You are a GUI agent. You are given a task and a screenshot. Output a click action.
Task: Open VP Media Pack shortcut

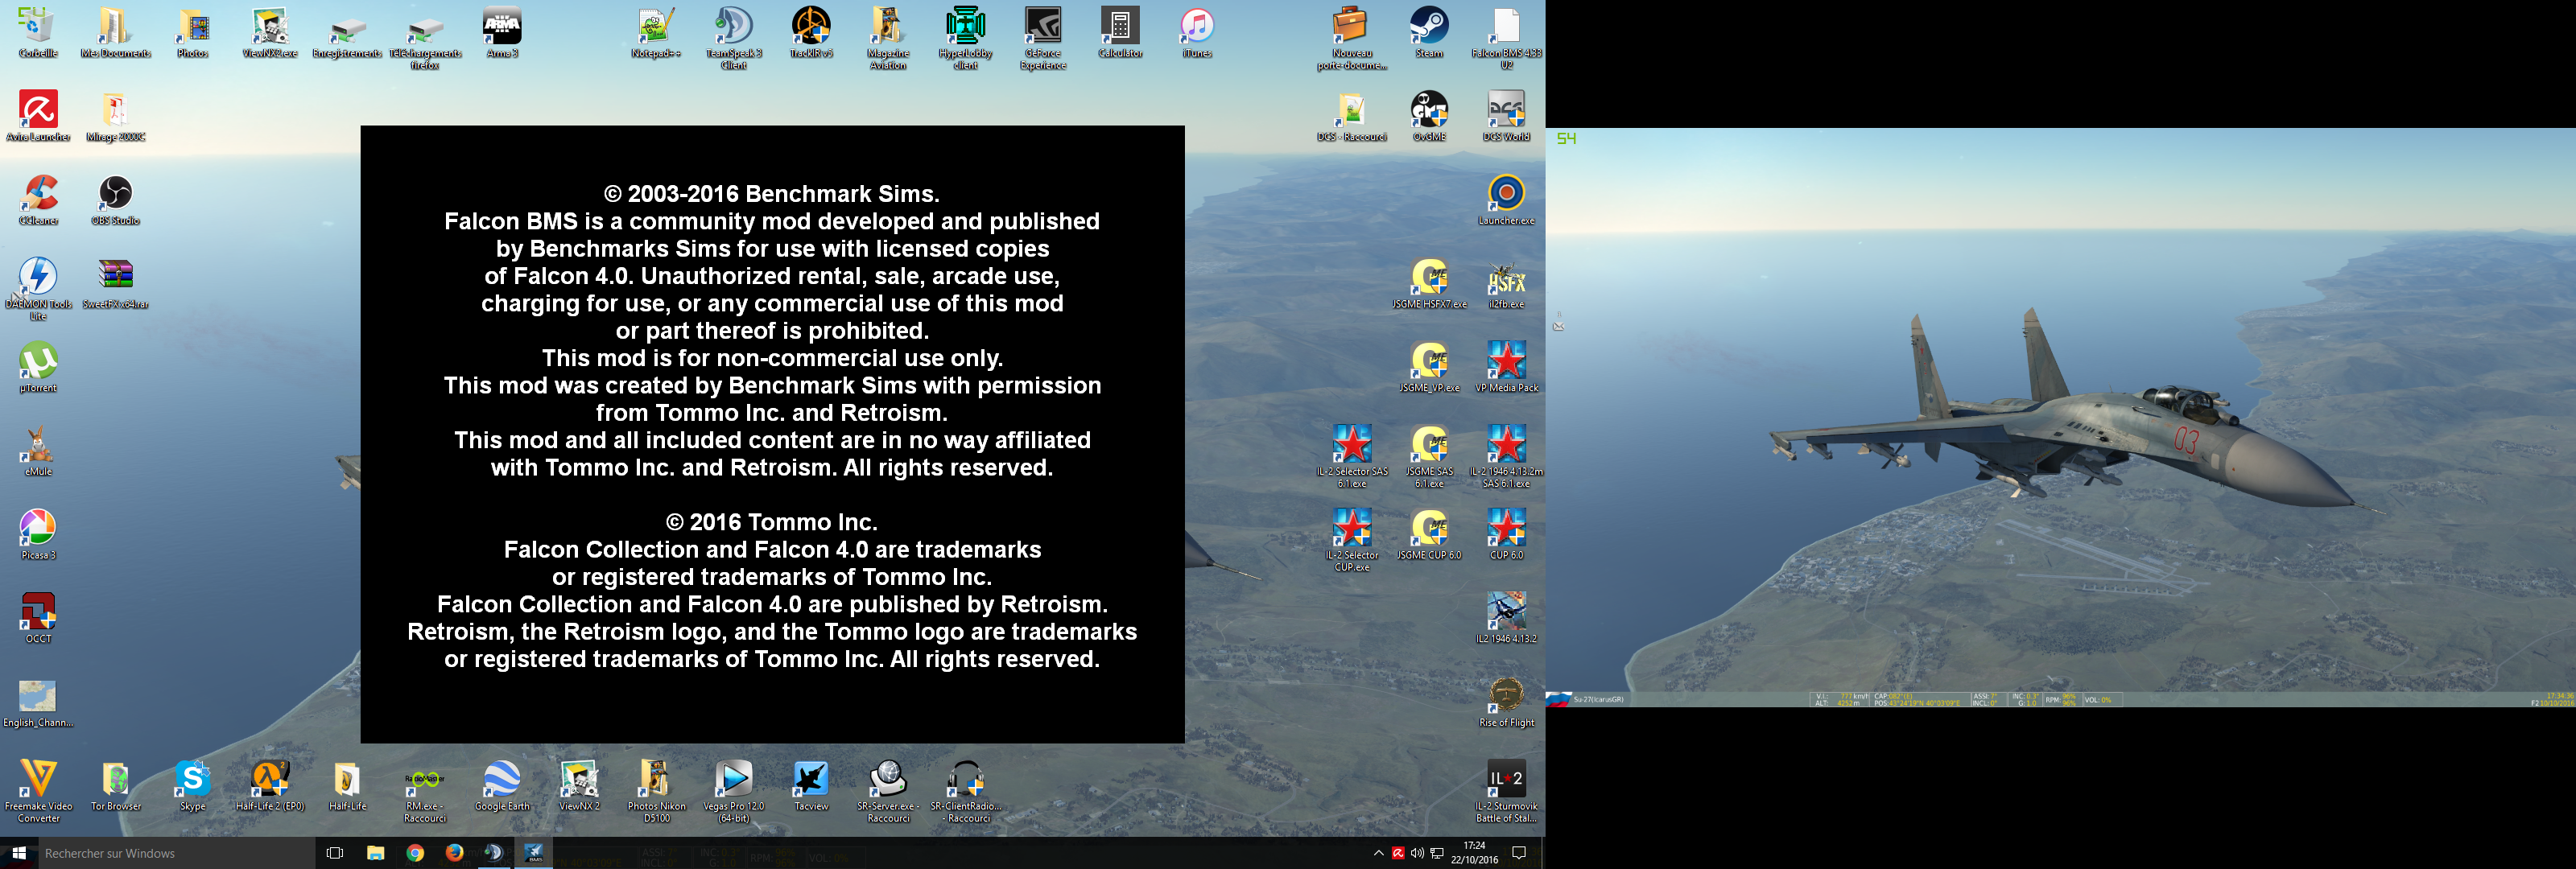point(1506,367)
